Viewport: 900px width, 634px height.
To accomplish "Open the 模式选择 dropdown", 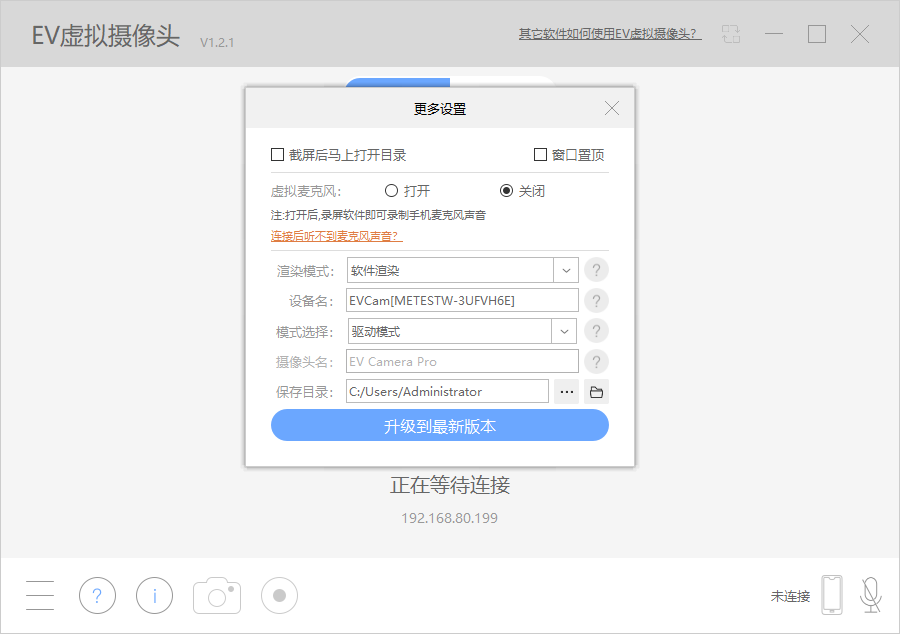I will pyautogui.click(x=567, y=330).
